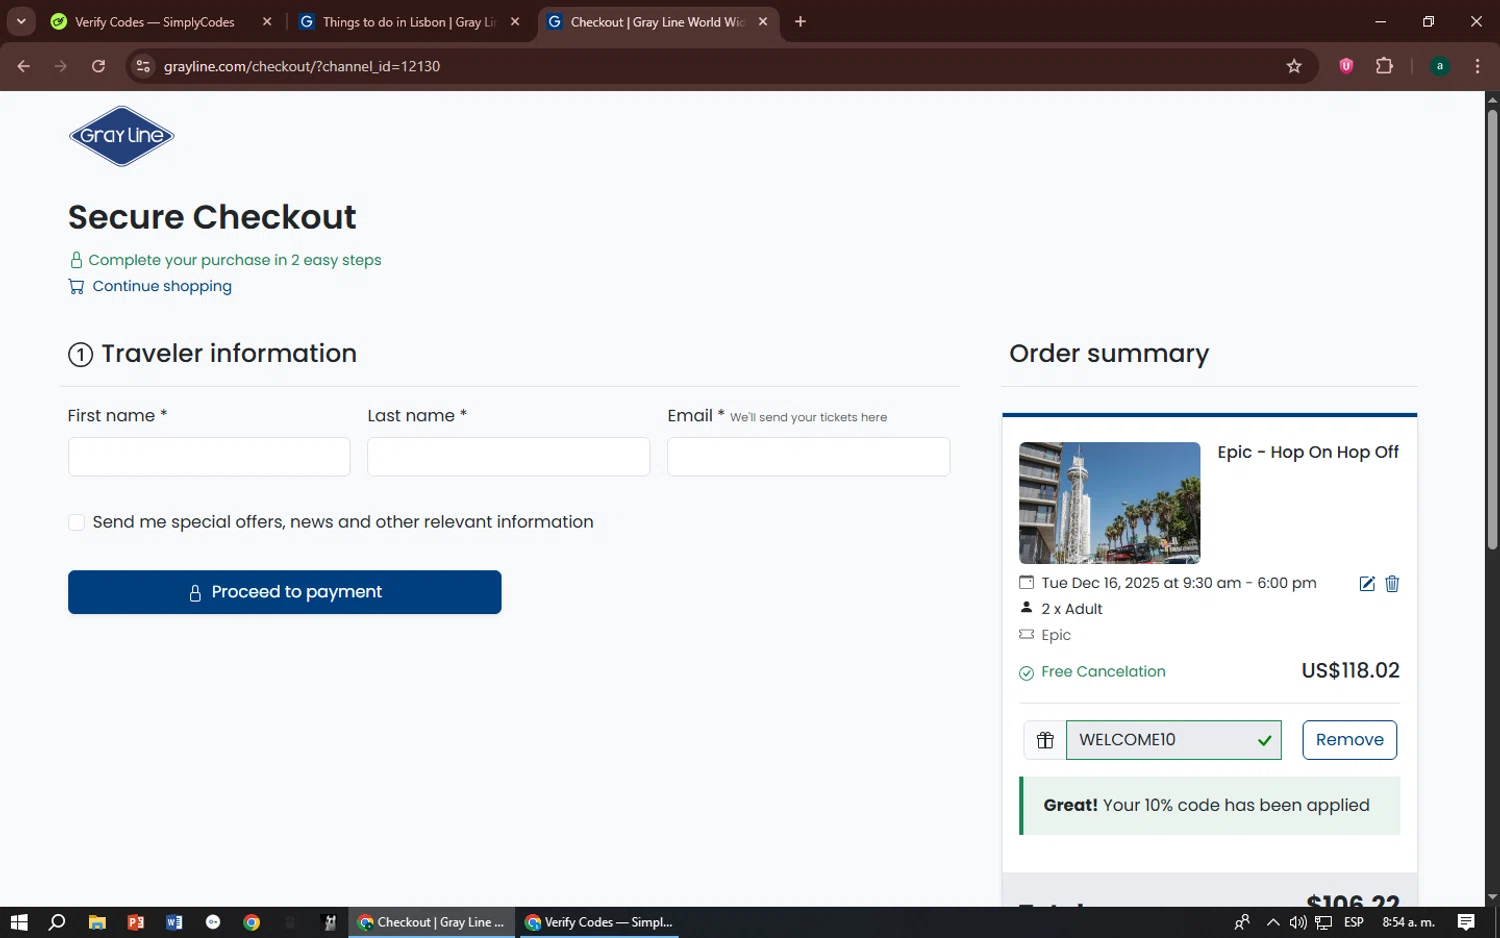Image resolution: width=1500 pixels, height=938 pixels.
Task: Open the Chrome profile avatar
Action: 1440,66
